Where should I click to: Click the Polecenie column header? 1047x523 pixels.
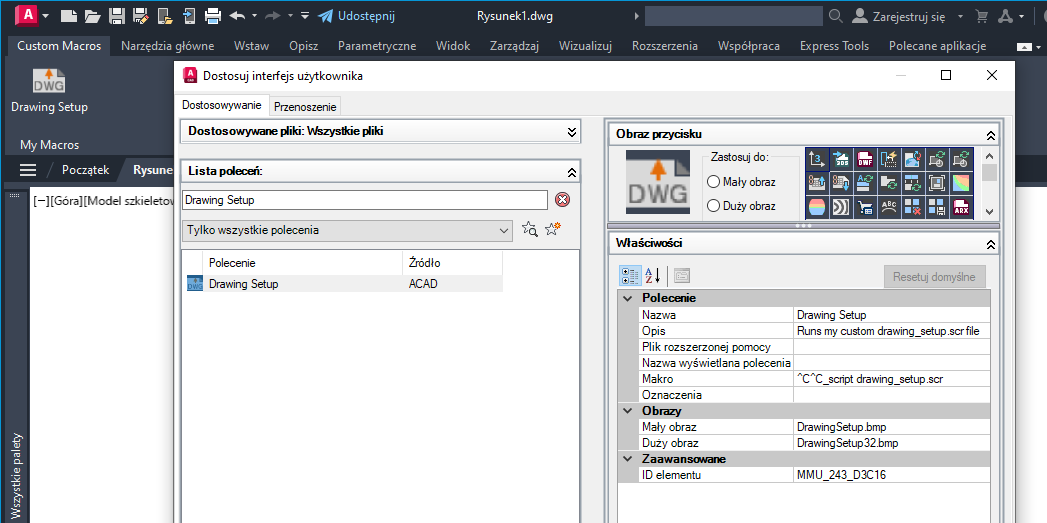(x=302, y=263)
